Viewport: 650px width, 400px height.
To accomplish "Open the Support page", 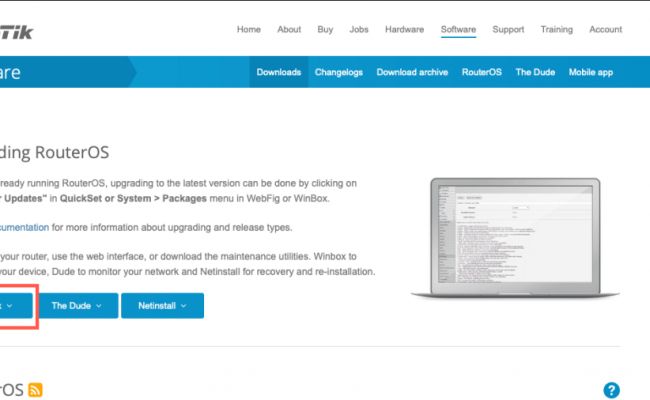I will pyautogui.click(x=508, y=29).
